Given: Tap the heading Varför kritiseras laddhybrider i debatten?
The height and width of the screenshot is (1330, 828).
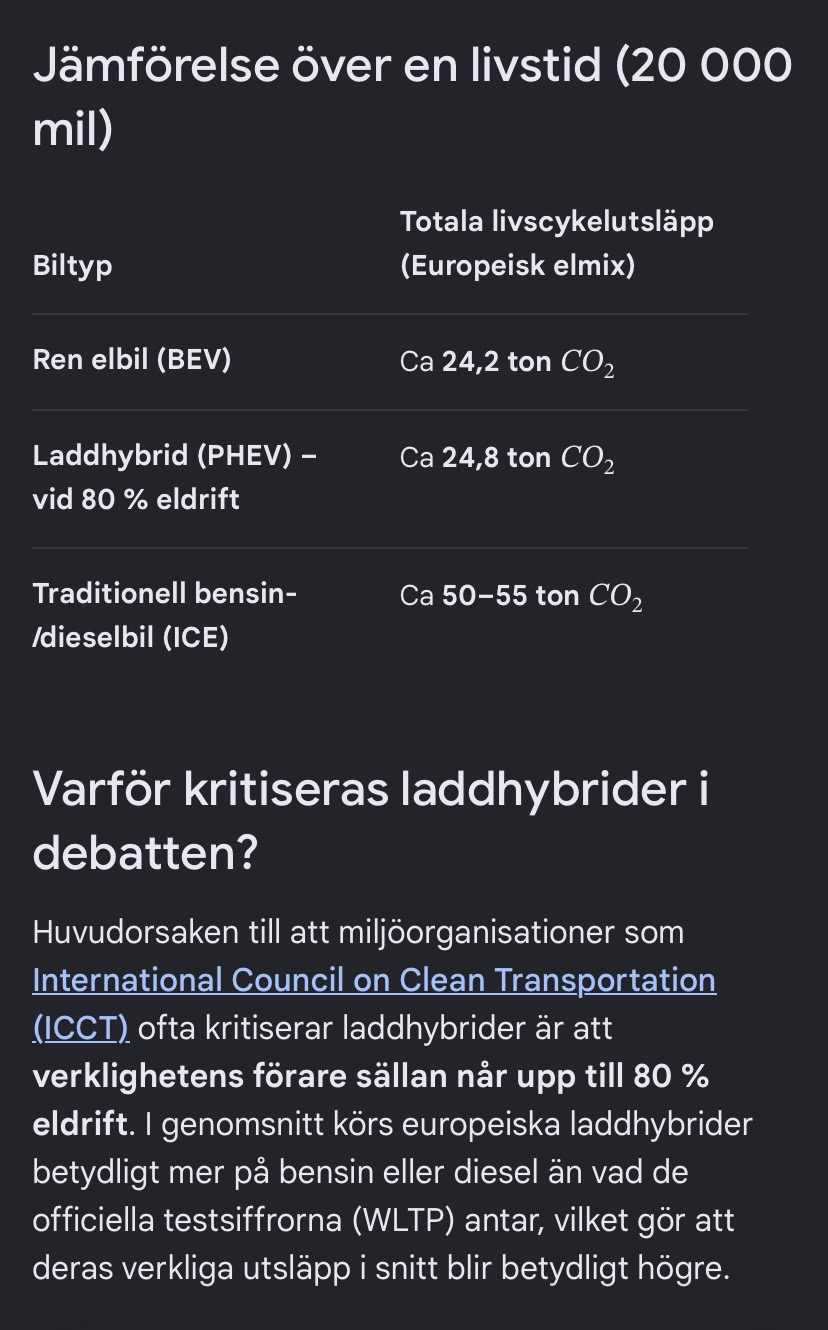Looking at the screenshot, I should point(371,821).
